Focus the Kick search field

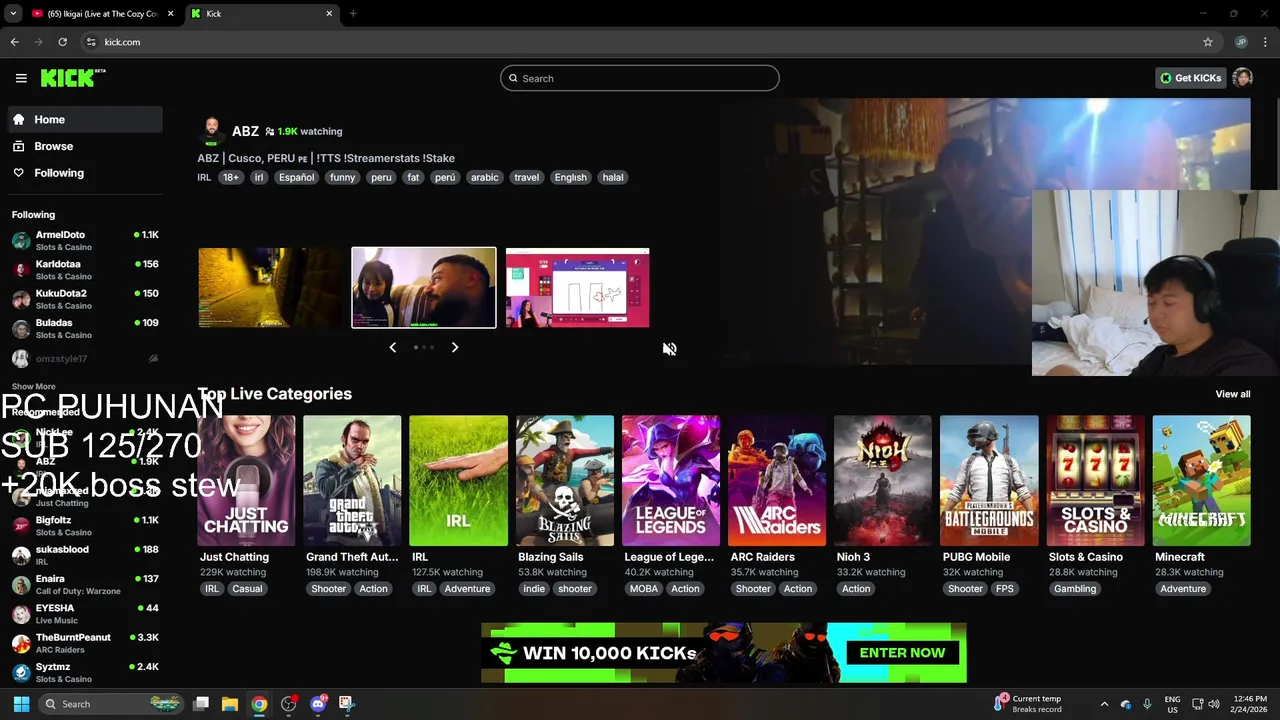tap(640, 78)
